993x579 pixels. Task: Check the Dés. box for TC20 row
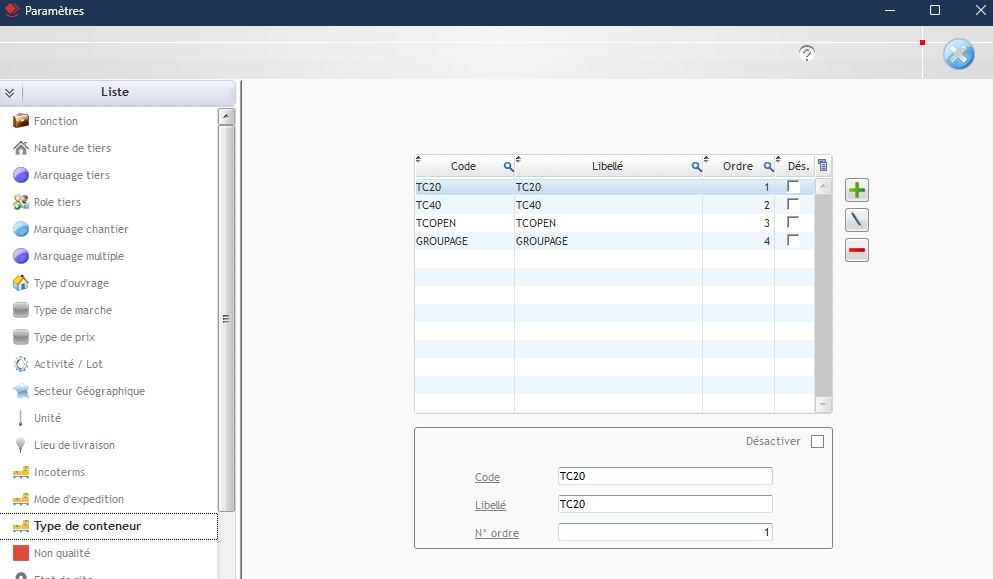(793, 187)
